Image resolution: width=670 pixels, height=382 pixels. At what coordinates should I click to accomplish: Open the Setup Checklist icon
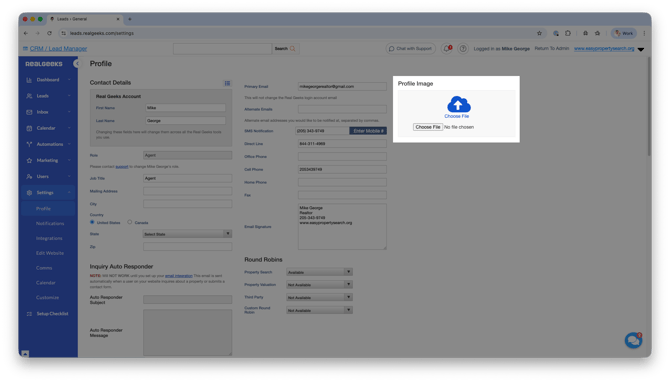29,314
